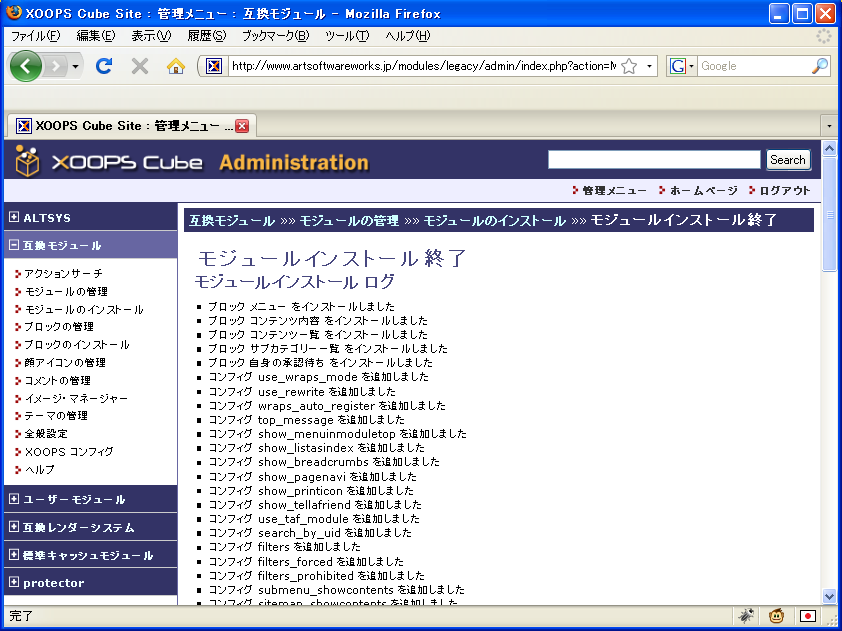Open モジュールの管理 in sidebar
Image resolution: width=842 pixels, height=631 pixels.
pyautogui.click(x=66, y=292)
